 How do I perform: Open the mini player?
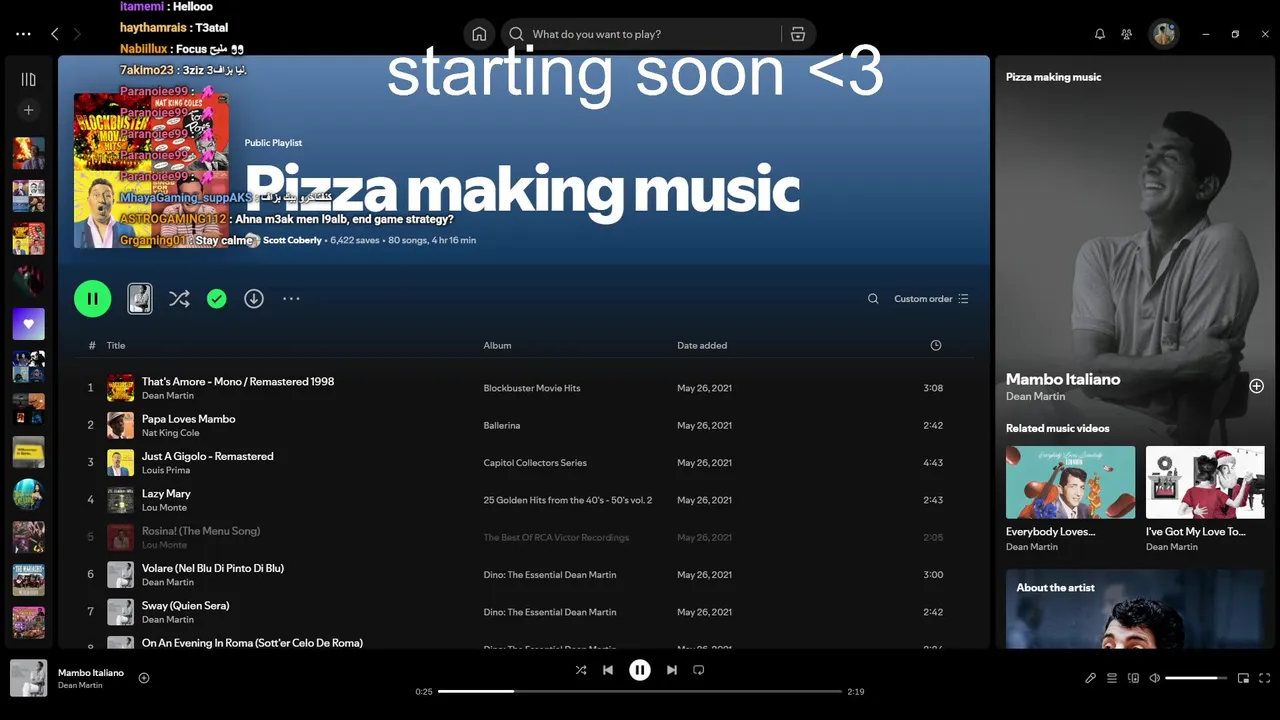tap(1243, 678)
